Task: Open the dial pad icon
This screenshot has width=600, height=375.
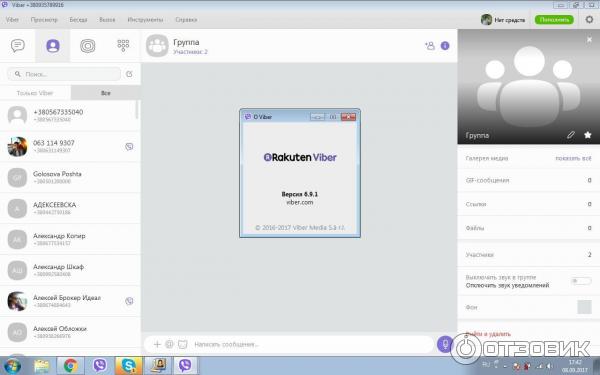Action: [x=123, y=46]
